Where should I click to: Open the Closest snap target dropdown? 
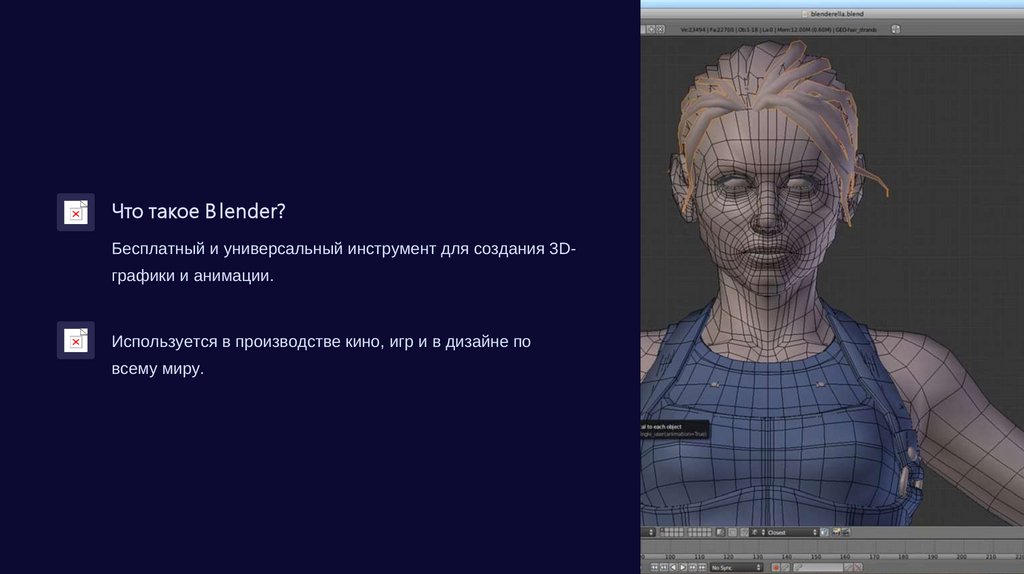coord(790,532)
